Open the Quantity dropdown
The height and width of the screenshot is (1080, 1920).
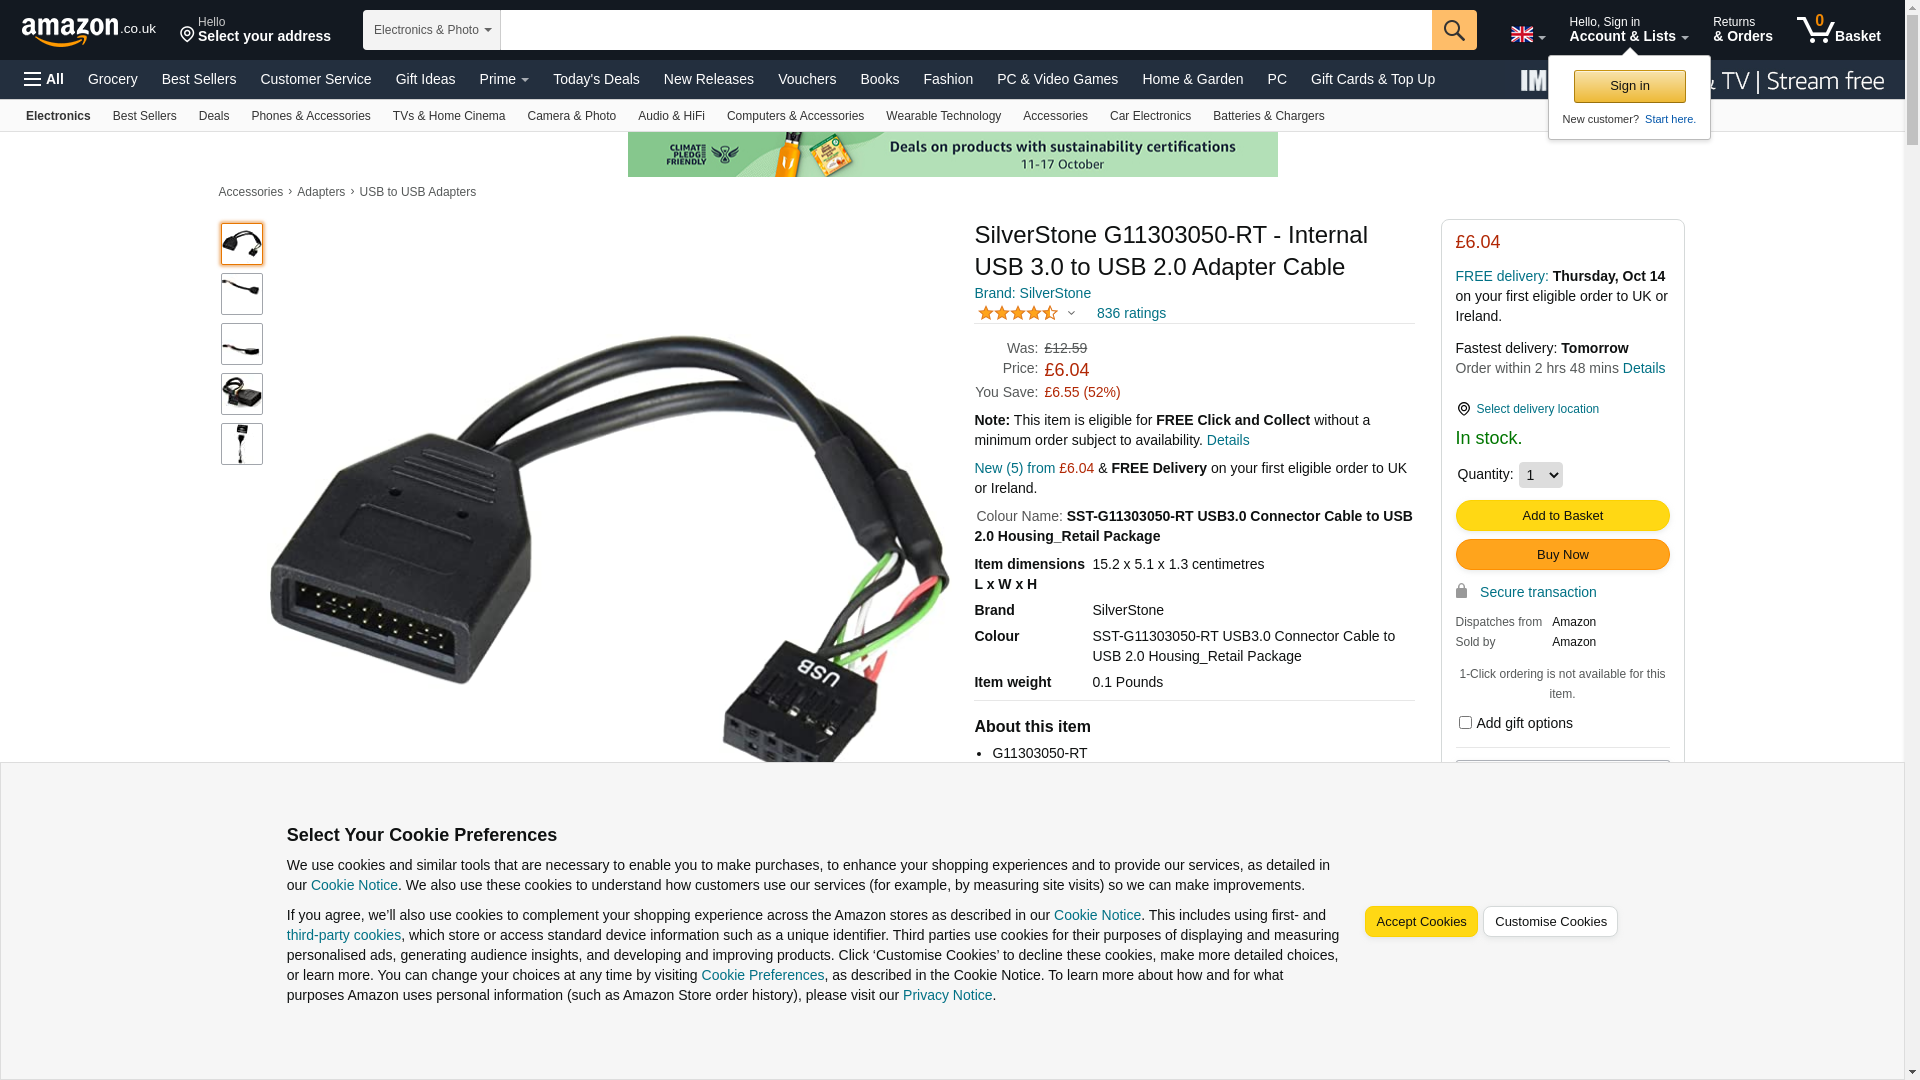point(1540,475)
